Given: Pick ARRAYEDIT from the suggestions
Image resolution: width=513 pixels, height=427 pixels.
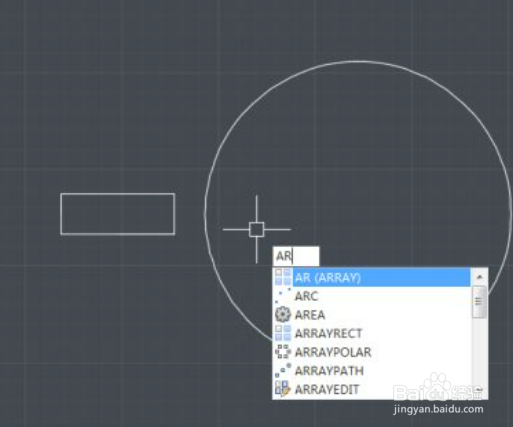Looking at the screenshot, I should click(372, 389).
